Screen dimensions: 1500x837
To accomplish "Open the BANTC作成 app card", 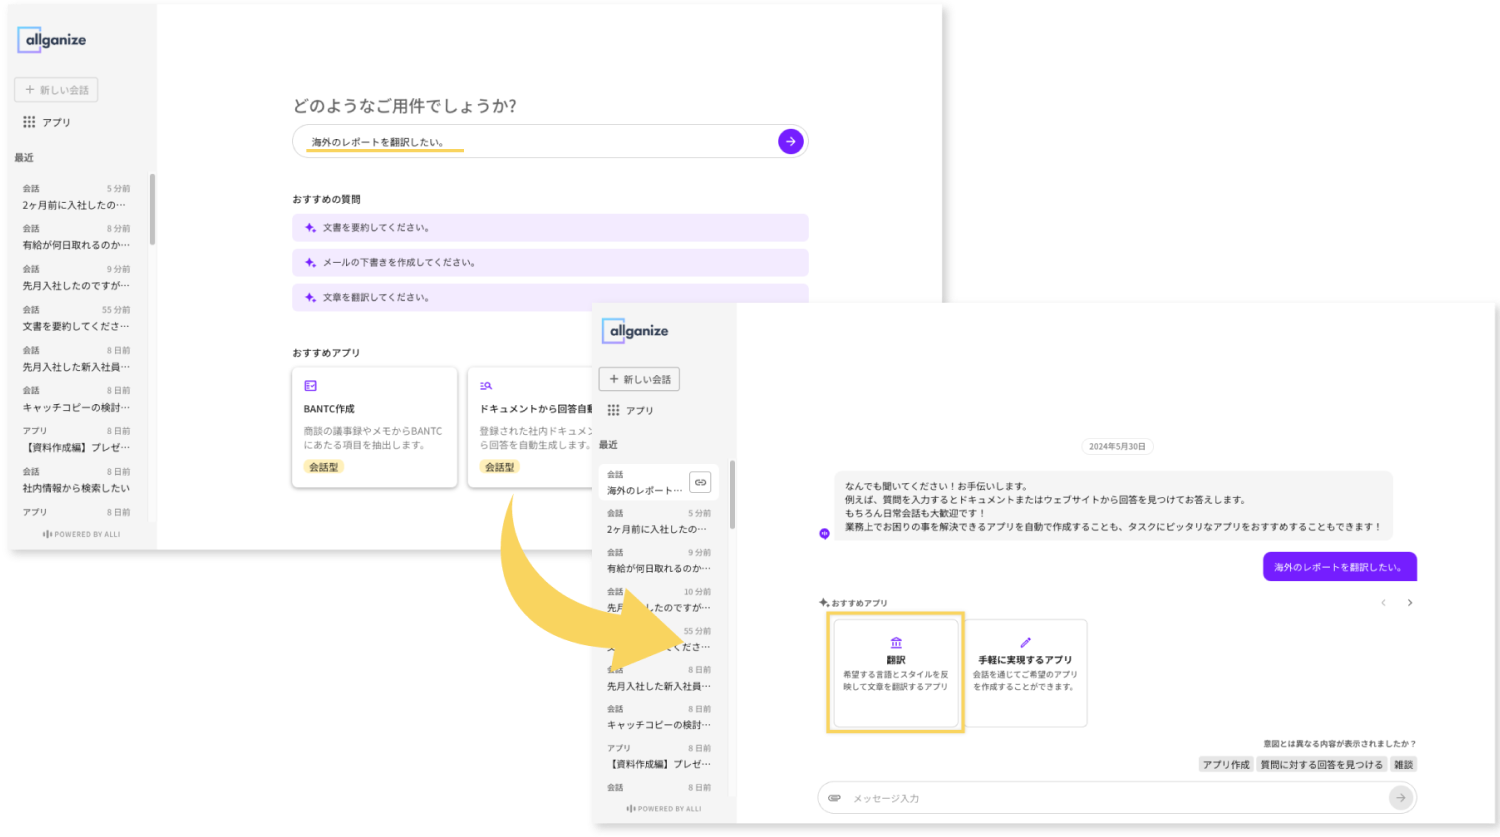I will click(x=374, y=427).
